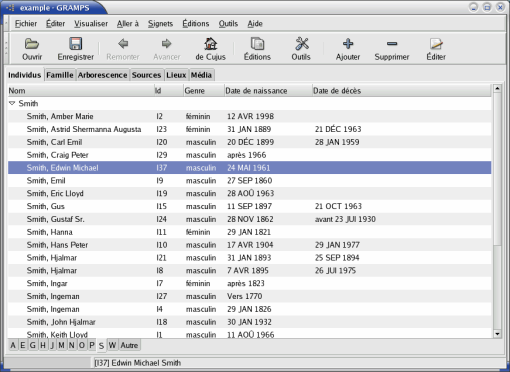Select the Autre alphabet tab
510x372 pixels.
pos(129,345)
